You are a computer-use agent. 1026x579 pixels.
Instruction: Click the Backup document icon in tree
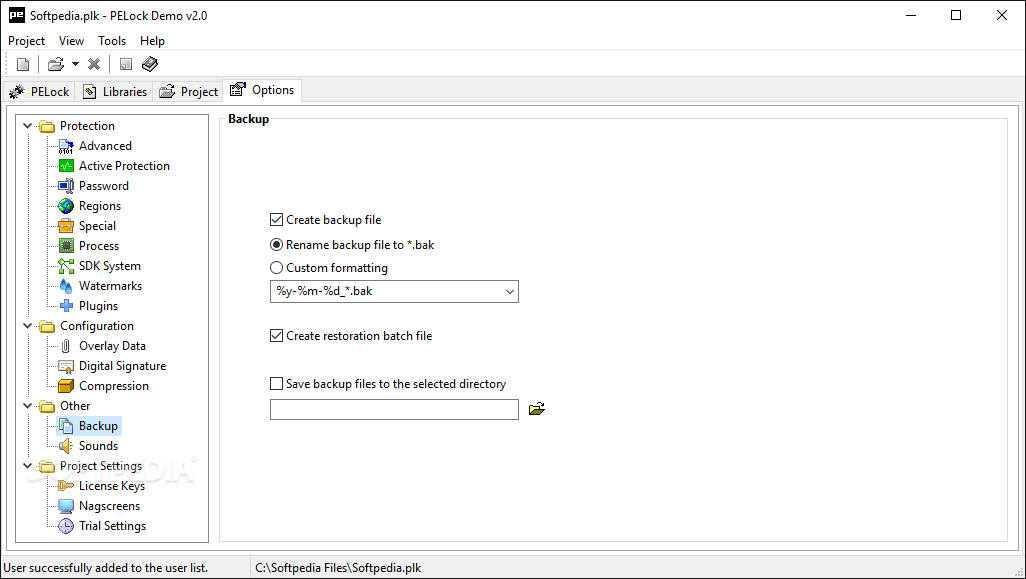coord(66,426)
